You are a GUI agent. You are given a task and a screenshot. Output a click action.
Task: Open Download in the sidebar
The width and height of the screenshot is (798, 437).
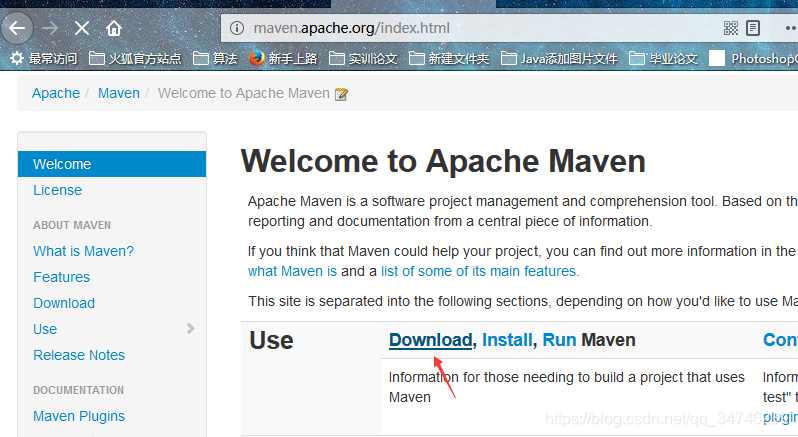(64, 303)
